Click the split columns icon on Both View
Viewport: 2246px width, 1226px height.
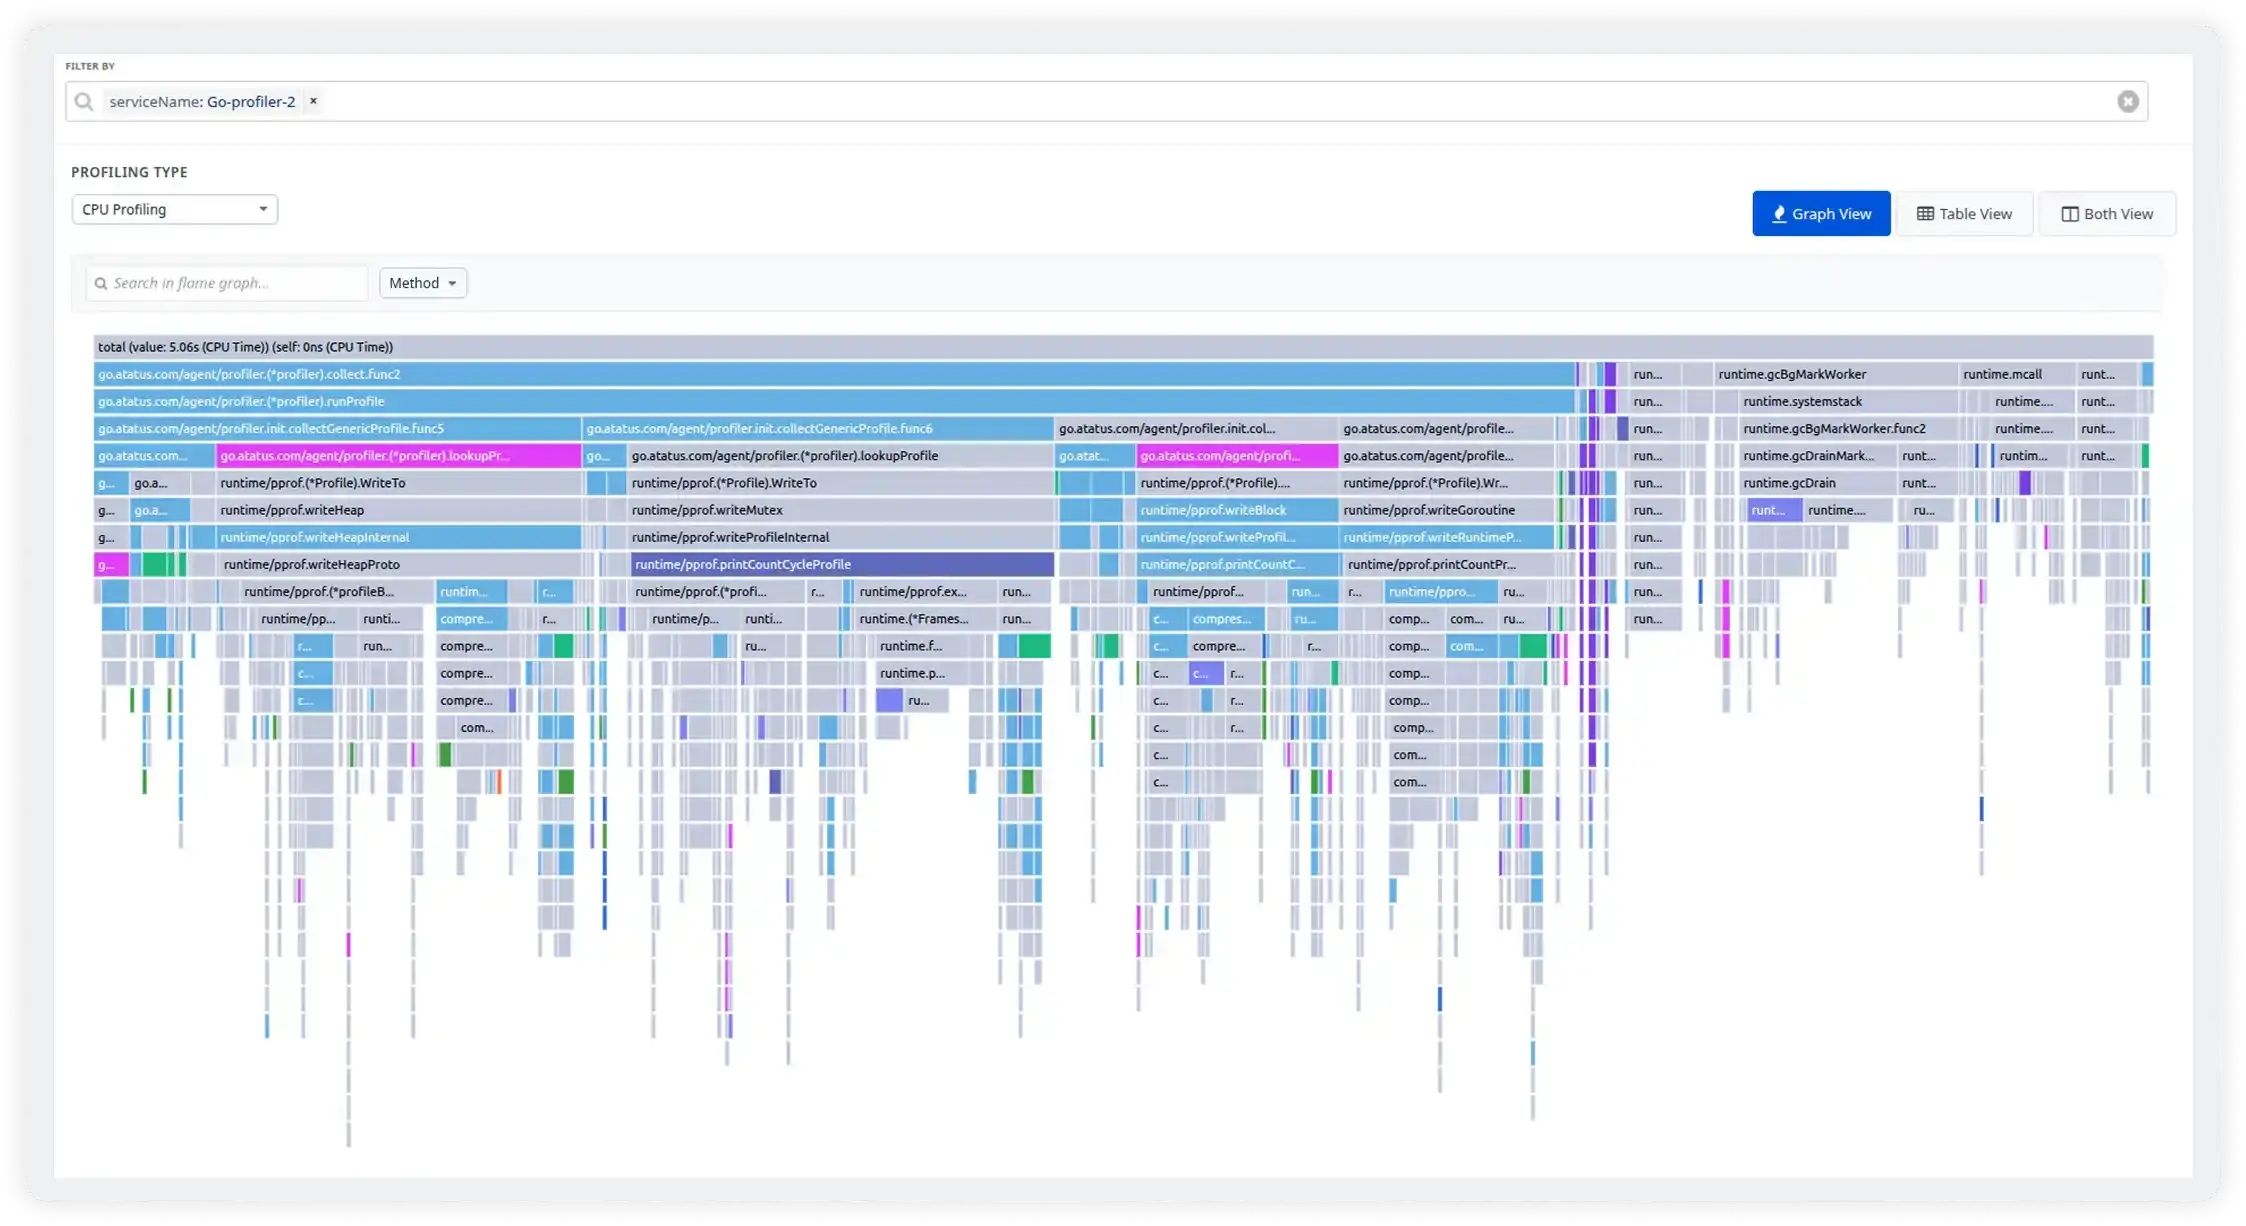tap(2070, 214)
